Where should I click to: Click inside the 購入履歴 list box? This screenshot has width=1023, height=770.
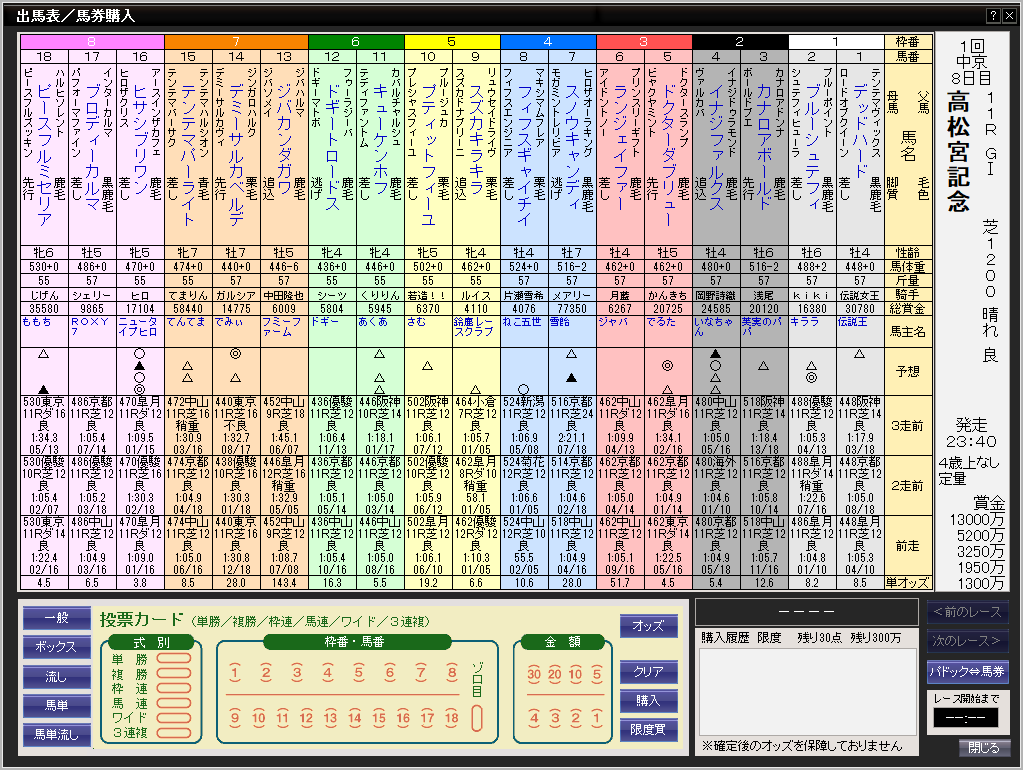click(x=809, y=692)
